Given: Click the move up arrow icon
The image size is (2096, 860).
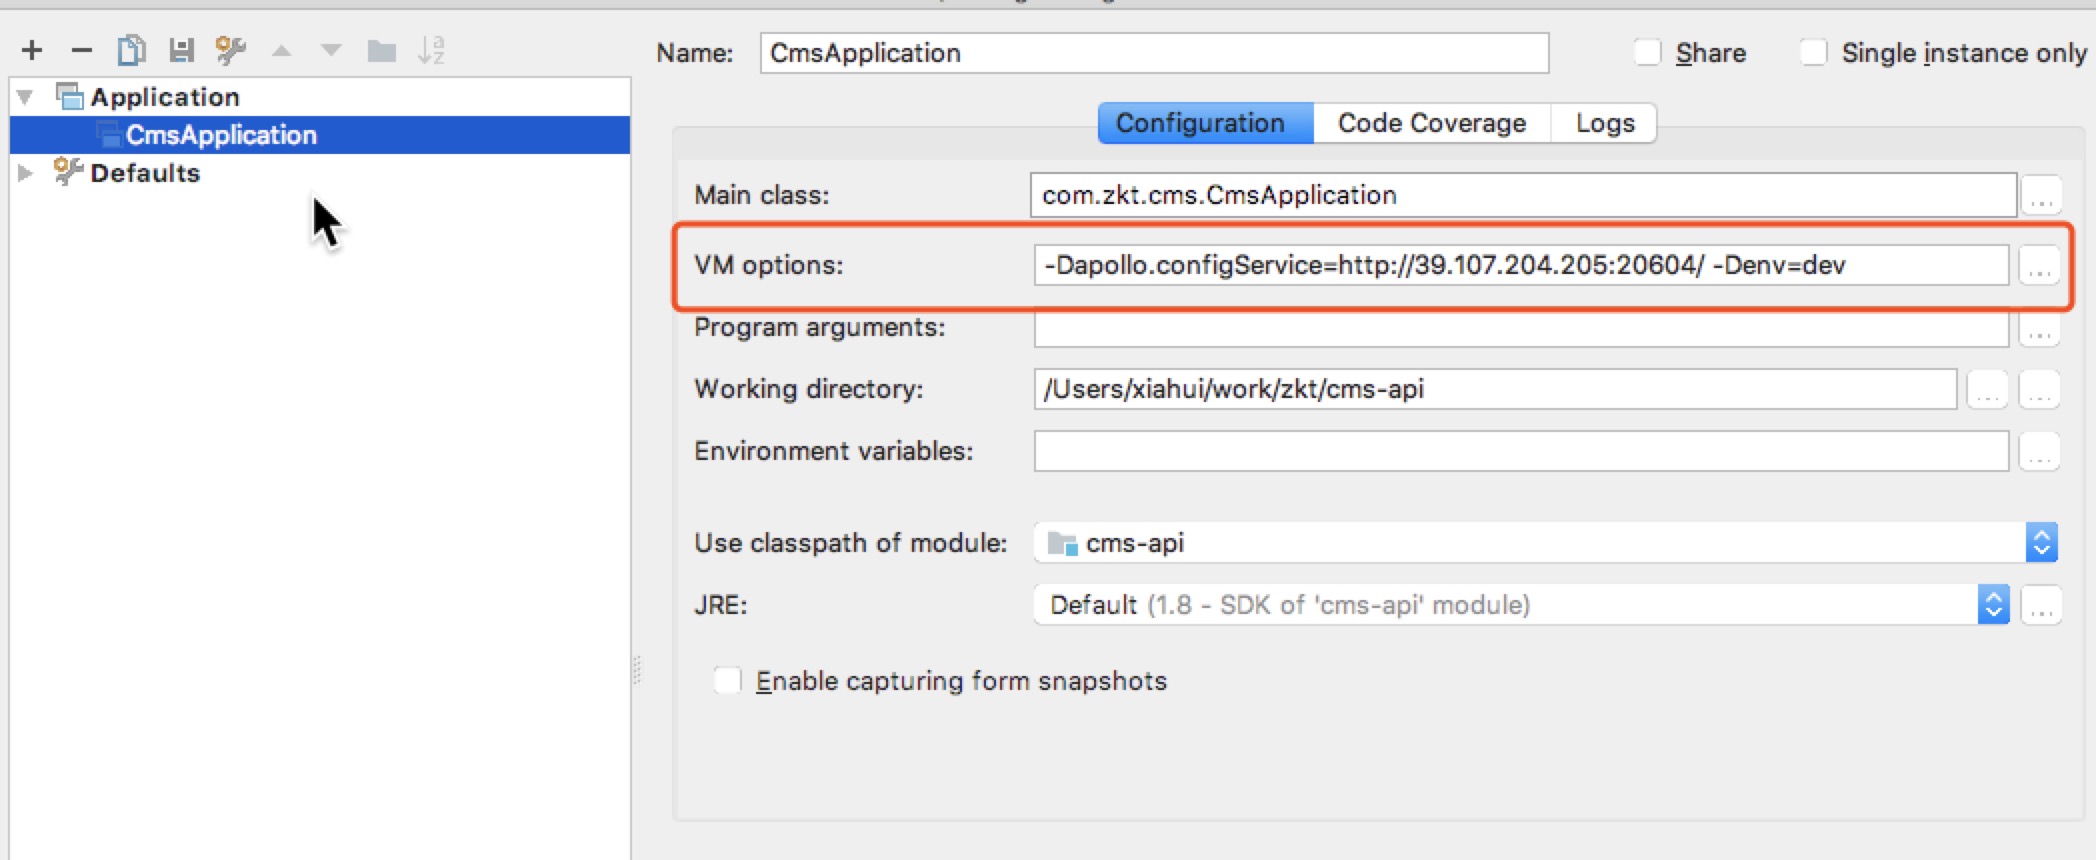Looking at the screenshot, I should [282, 50].
